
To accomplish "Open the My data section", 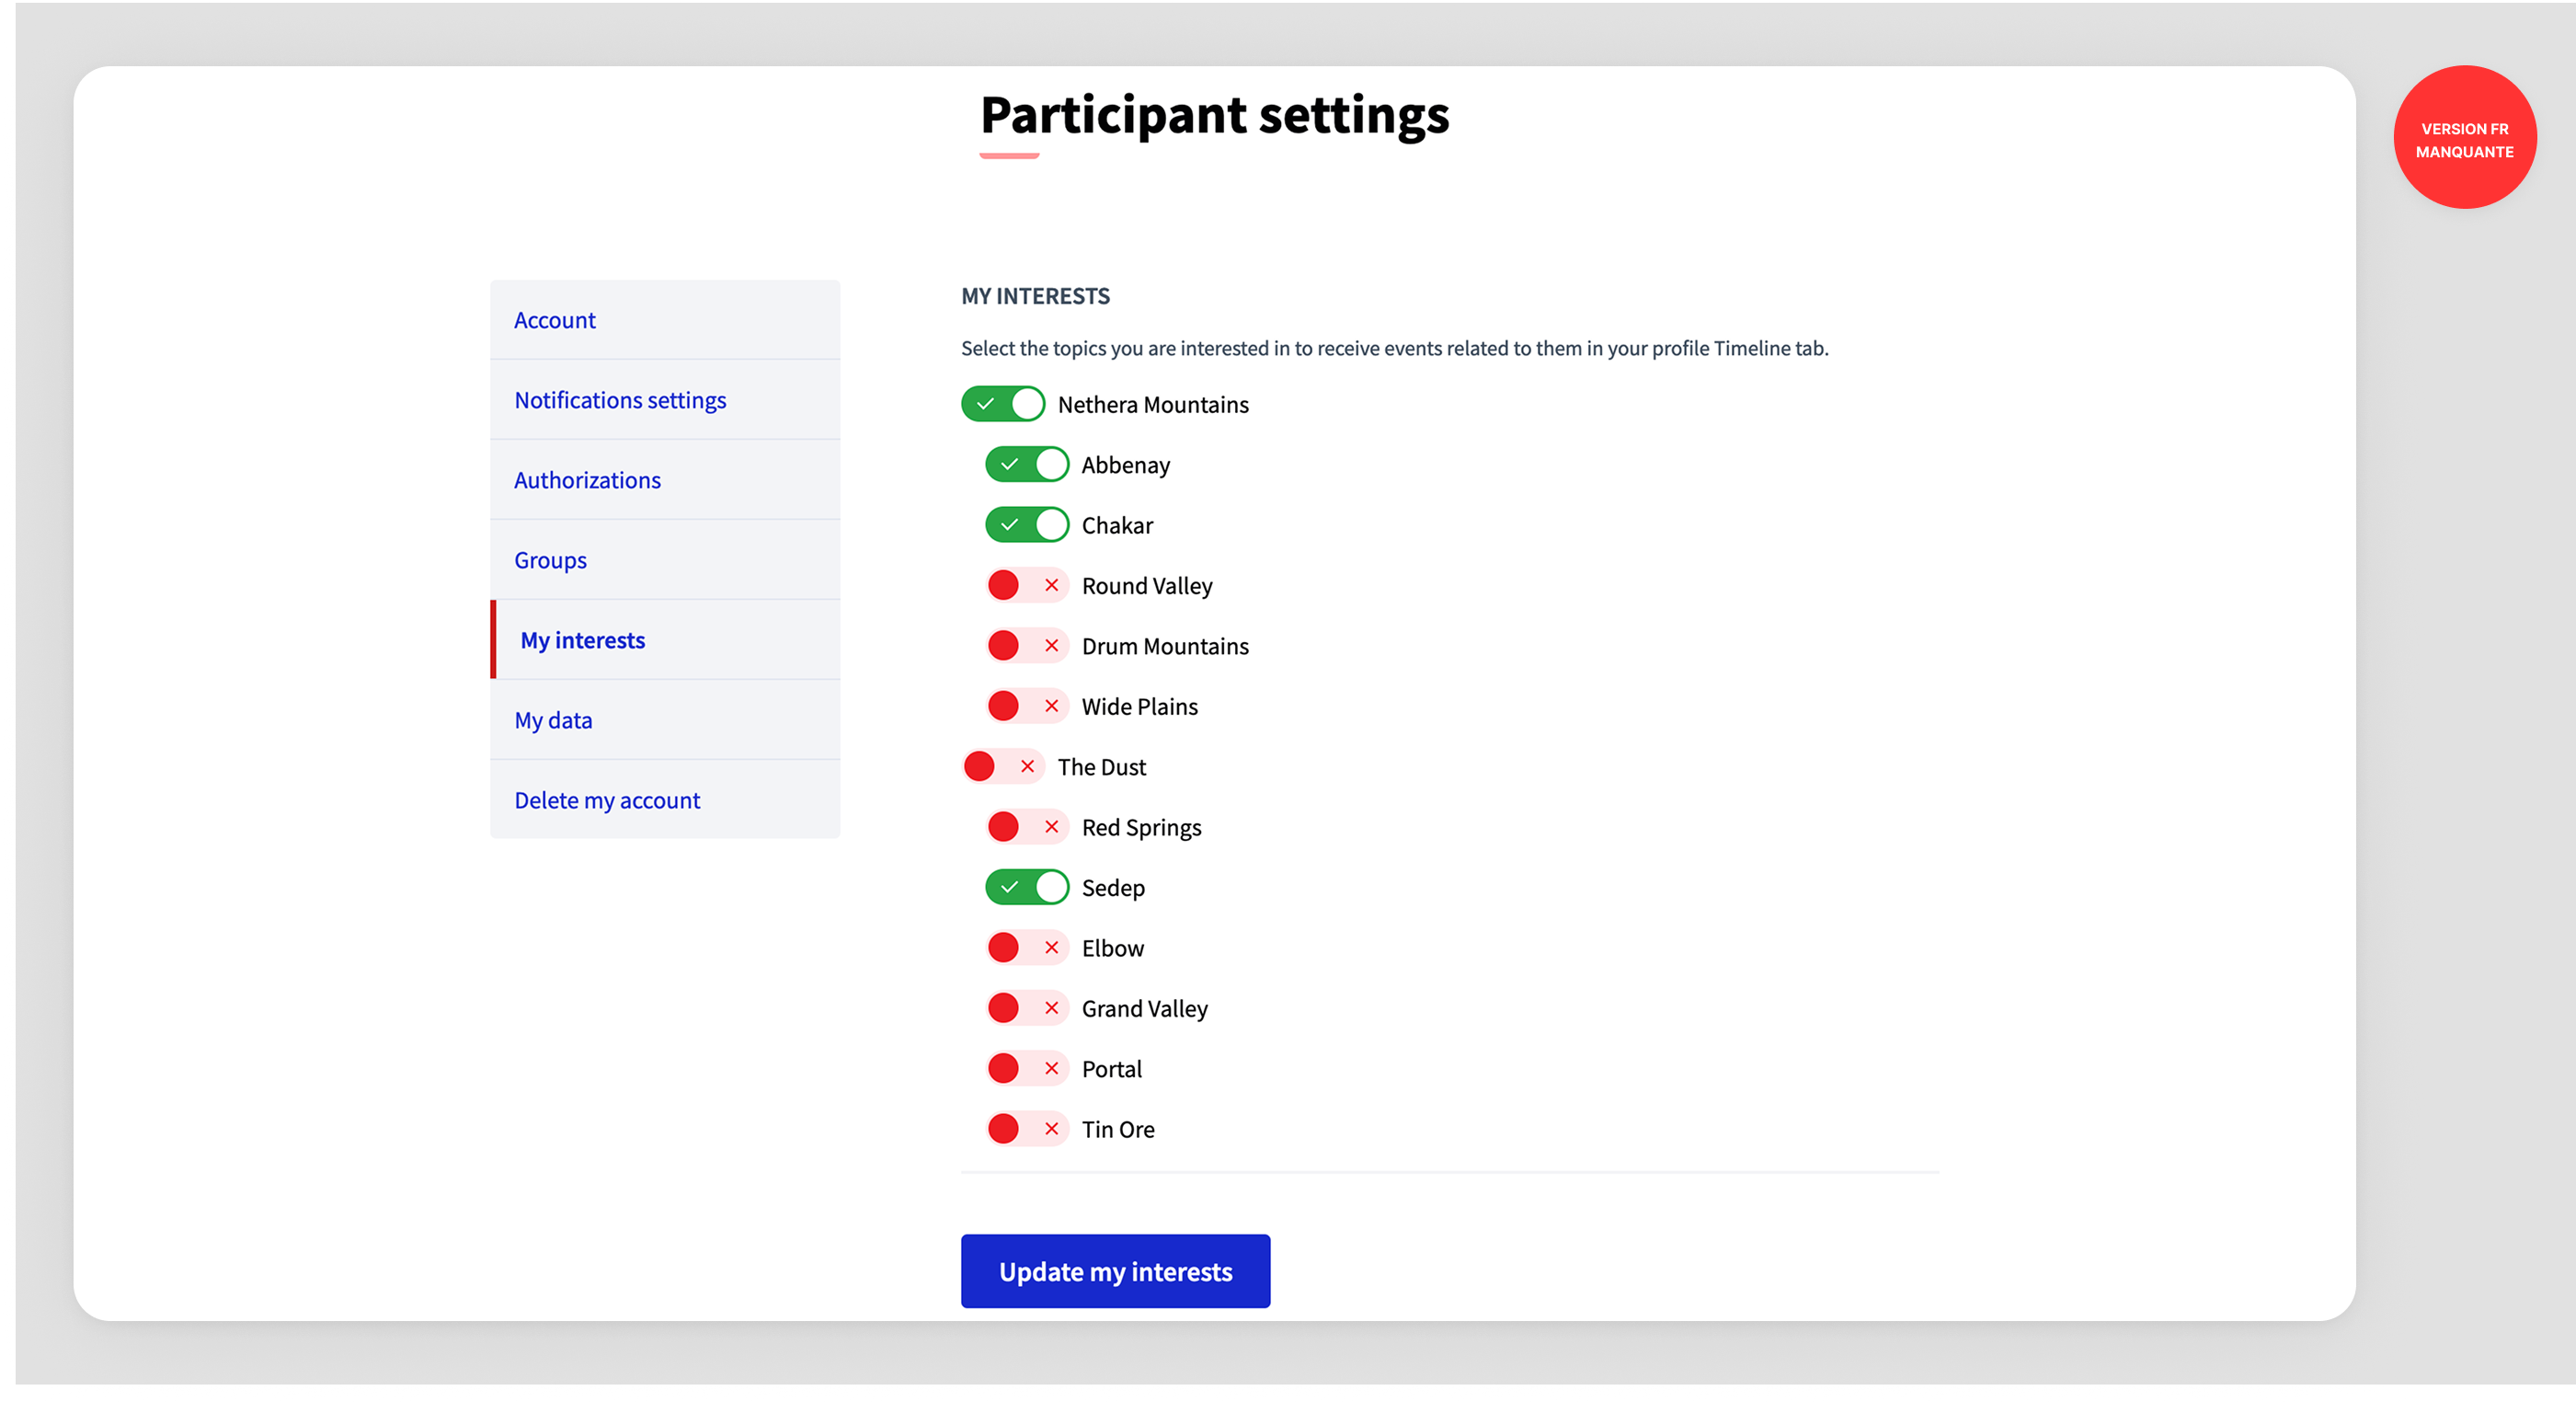I will (x=665, y=720).
